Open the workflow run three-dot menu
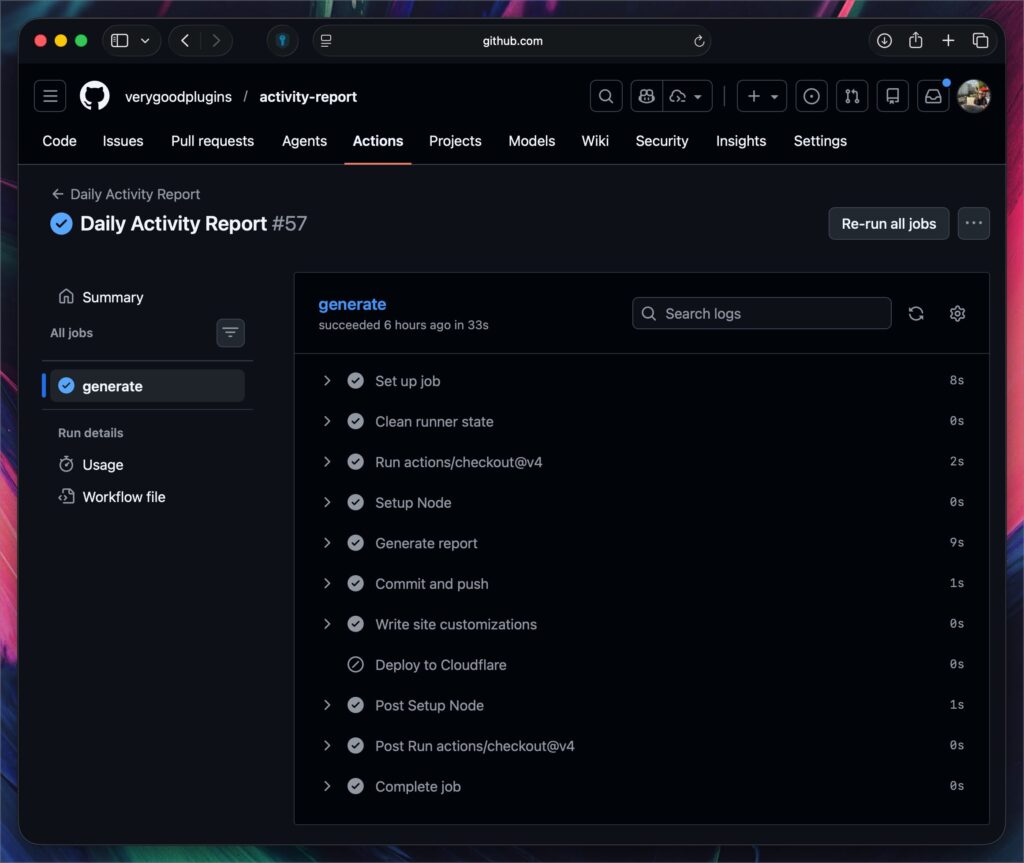 (x=974, y=223)
